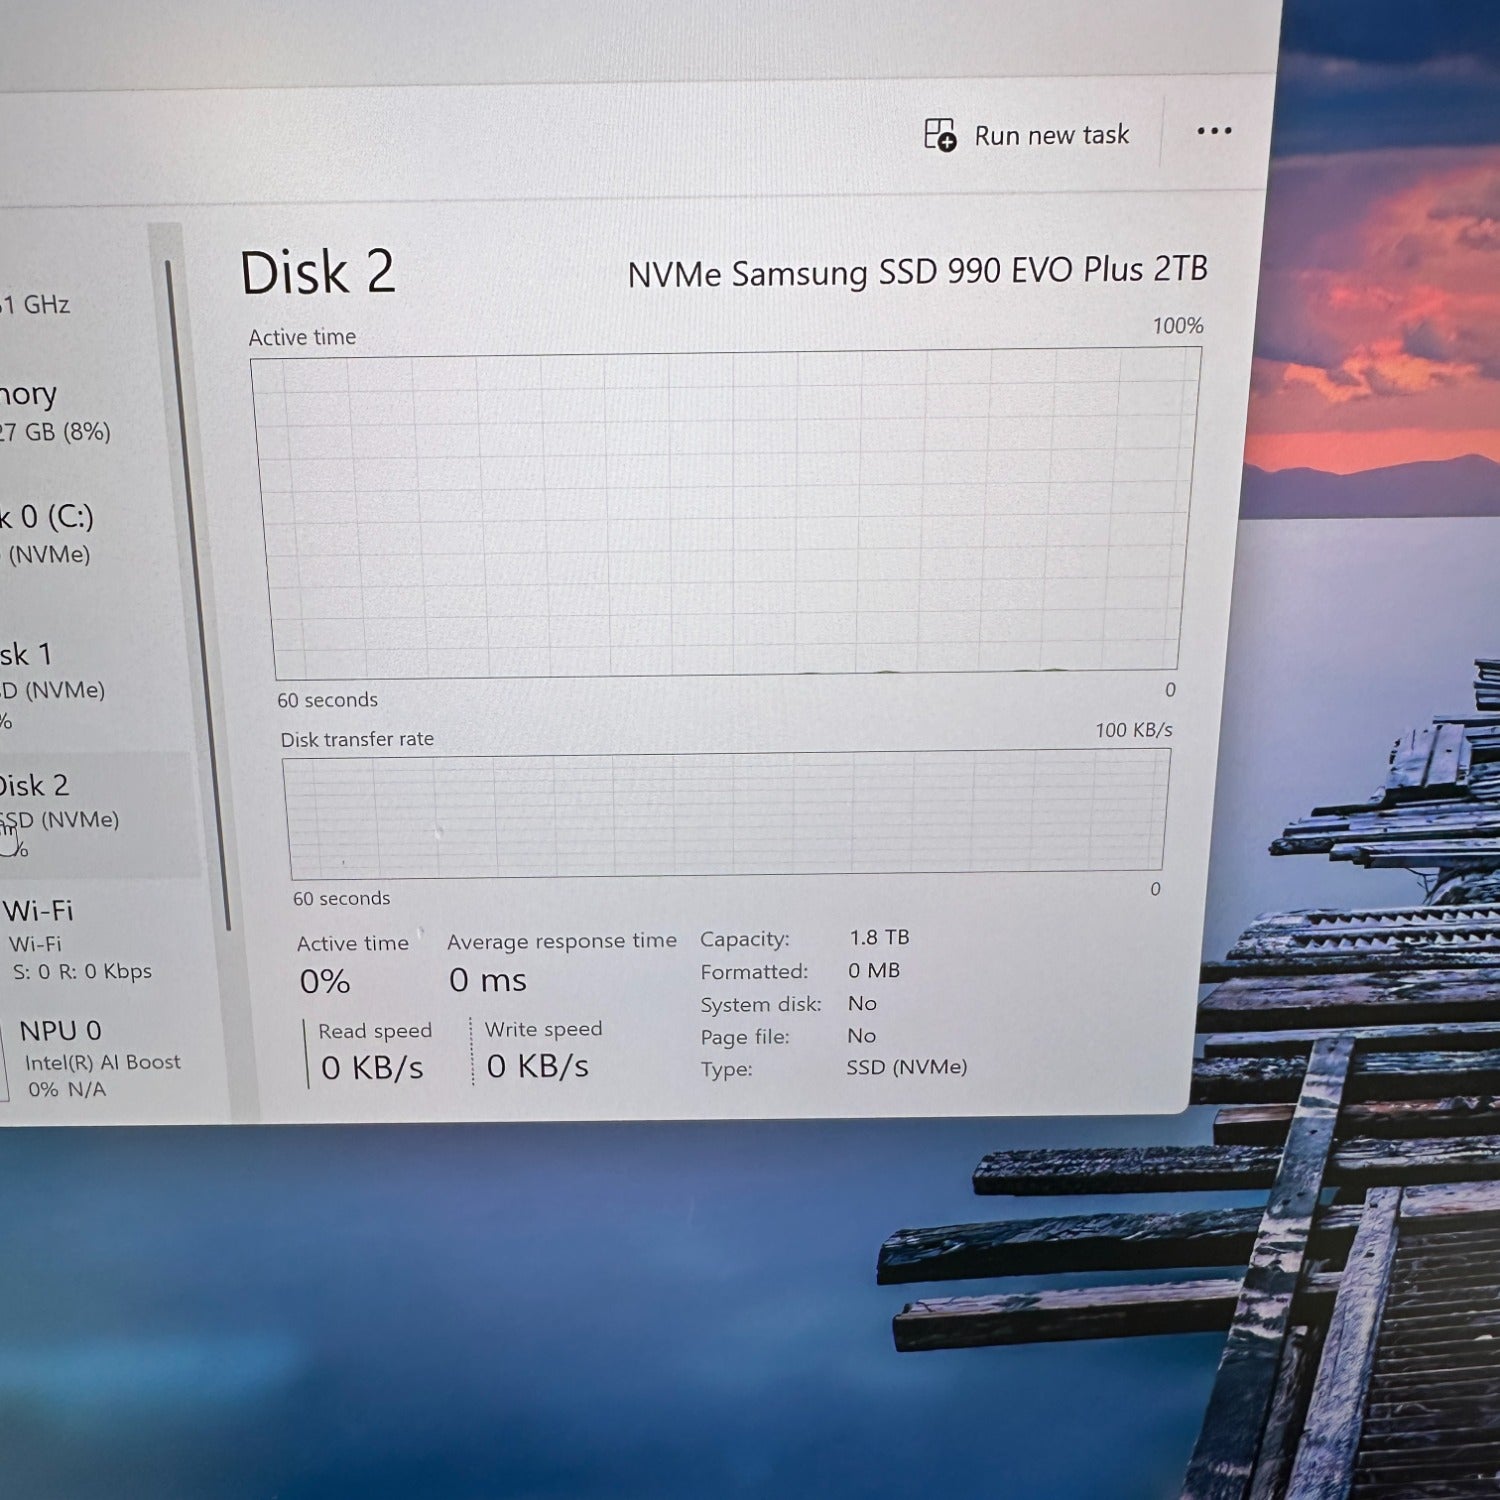Click the Run new task label

pyautogui.click(x=1051, y=135)
